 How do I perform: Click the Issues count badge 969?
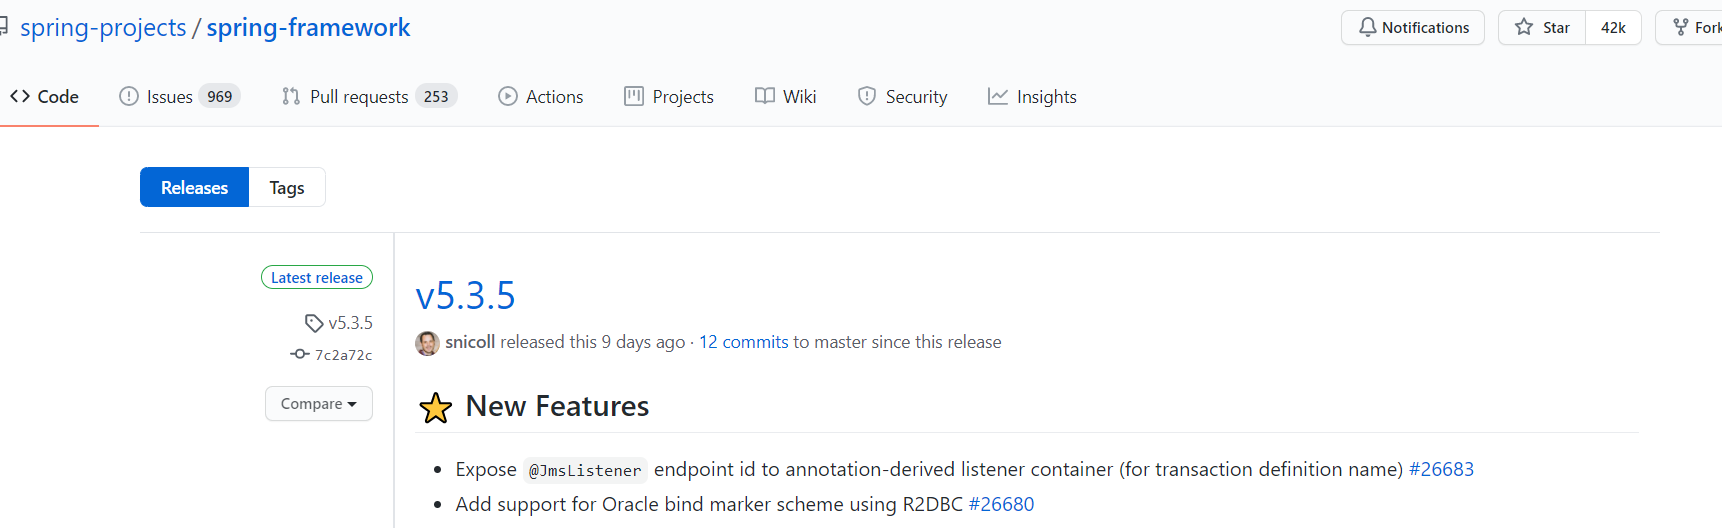tap(220, 96)
